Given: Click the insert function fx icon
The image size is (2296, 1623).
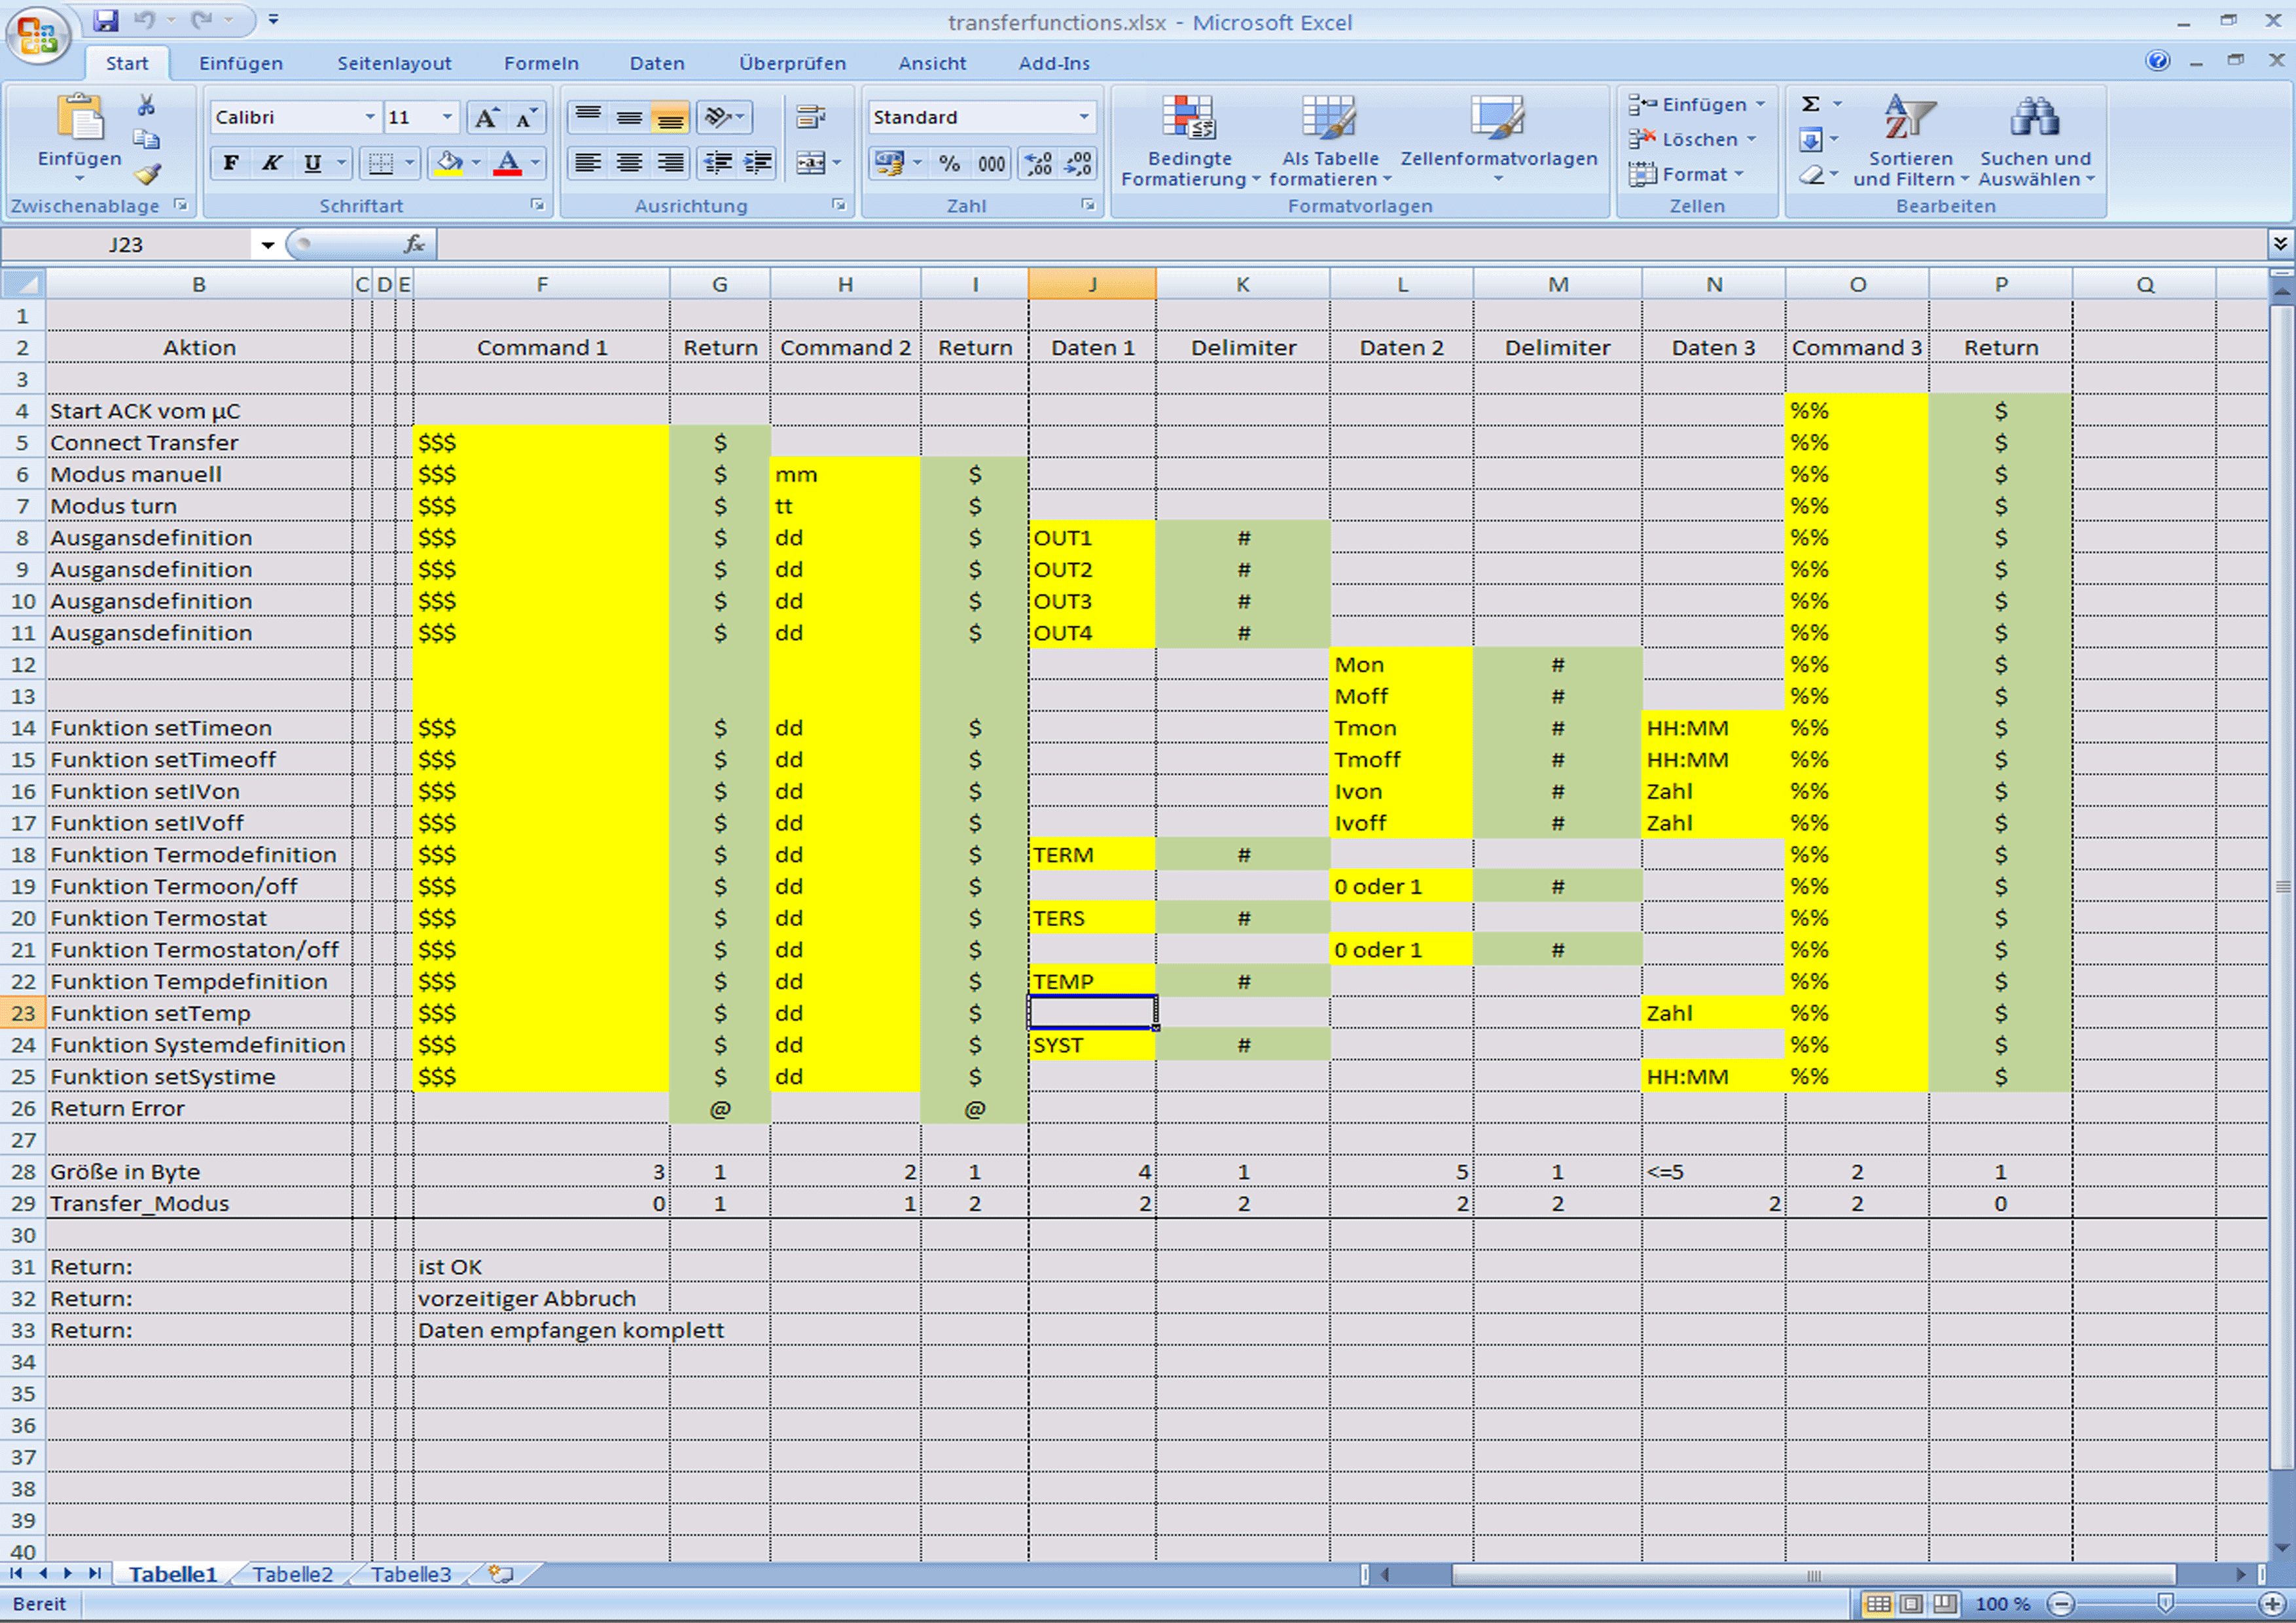Looking at the screenshot, I should click(413, 244).
